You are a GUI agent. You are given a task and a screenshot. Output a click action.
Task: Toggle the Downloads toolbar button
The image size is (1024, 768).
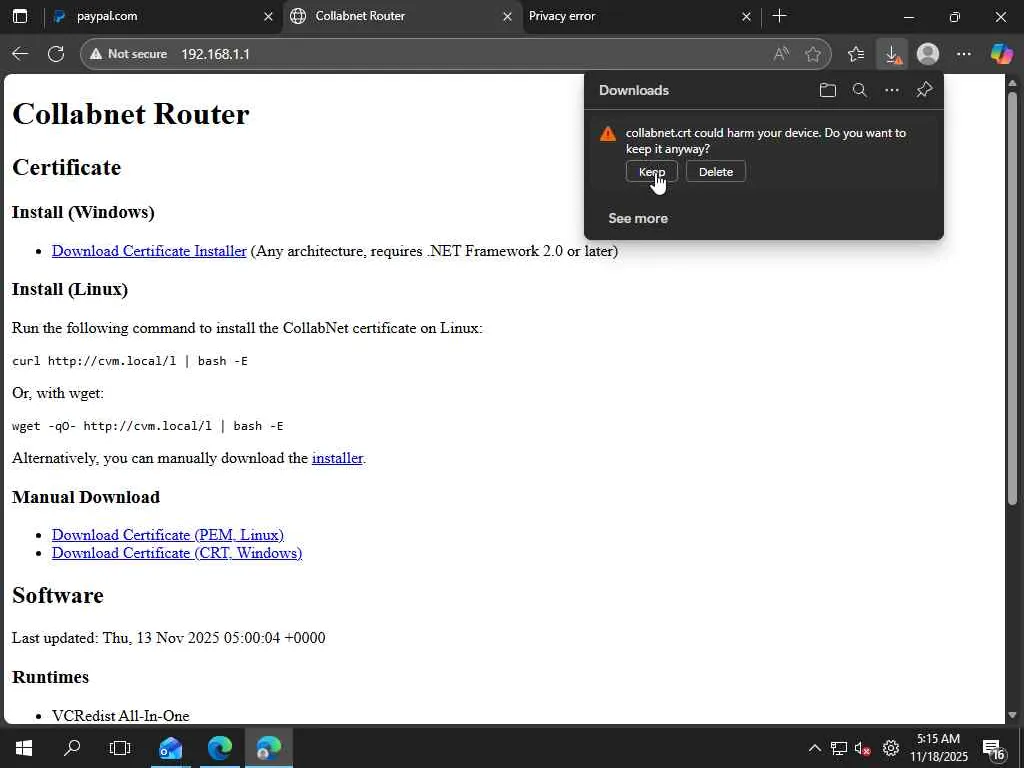892,54
